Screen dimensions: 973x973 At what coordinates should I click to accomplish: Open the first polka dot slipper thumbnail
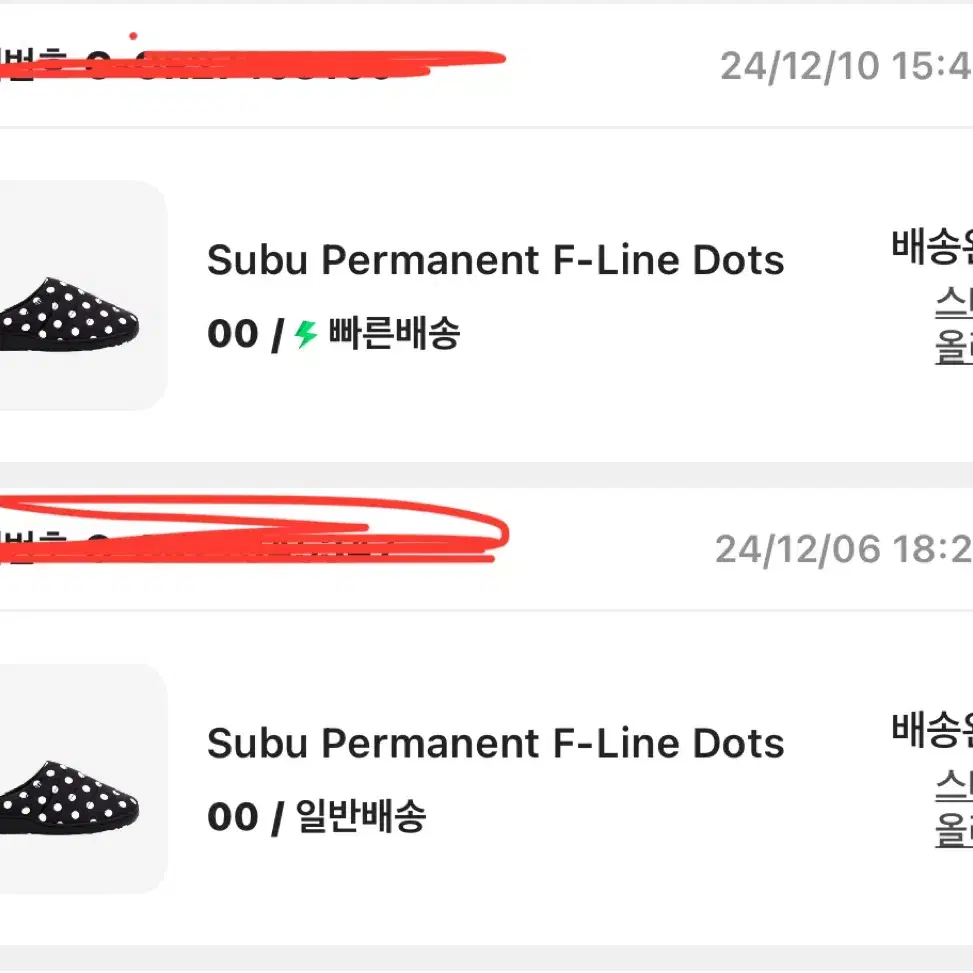pos(69,315)
